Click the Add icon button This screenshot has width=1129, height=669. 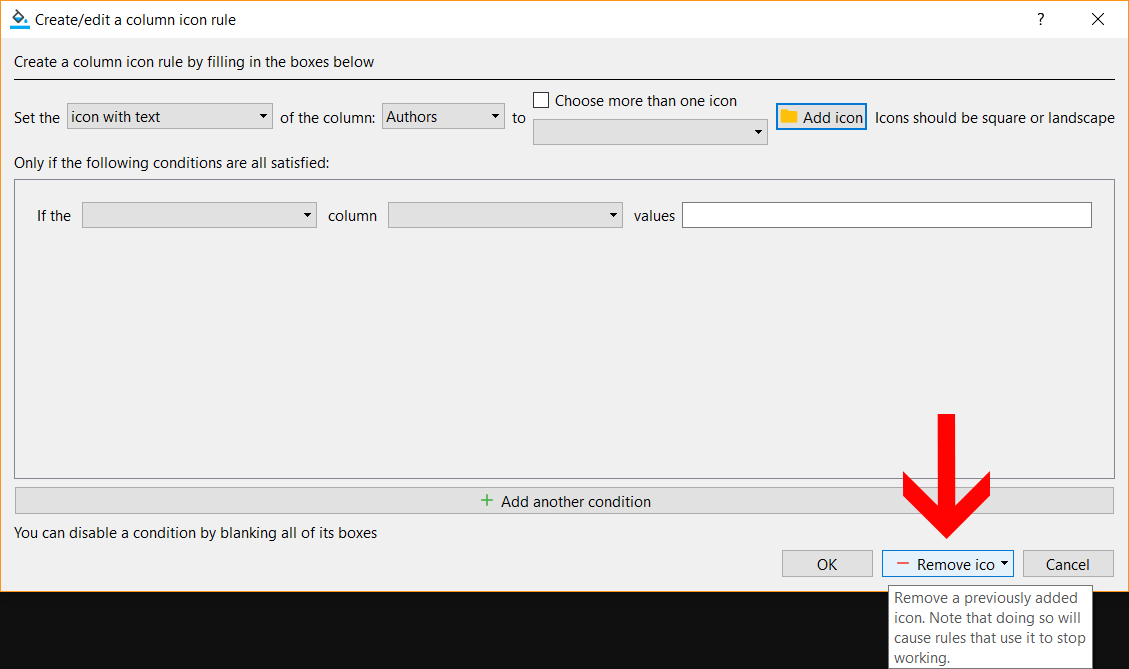[x=822, y=117]
